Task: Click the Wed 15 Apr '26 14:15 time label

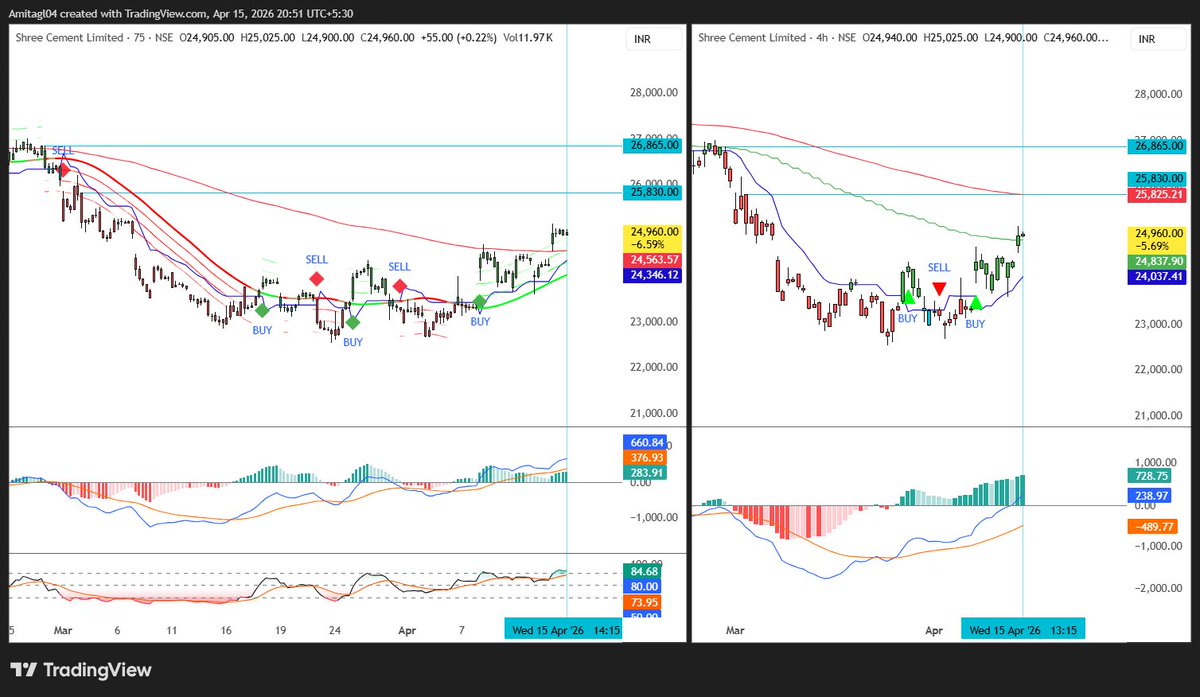Action: 566,631
